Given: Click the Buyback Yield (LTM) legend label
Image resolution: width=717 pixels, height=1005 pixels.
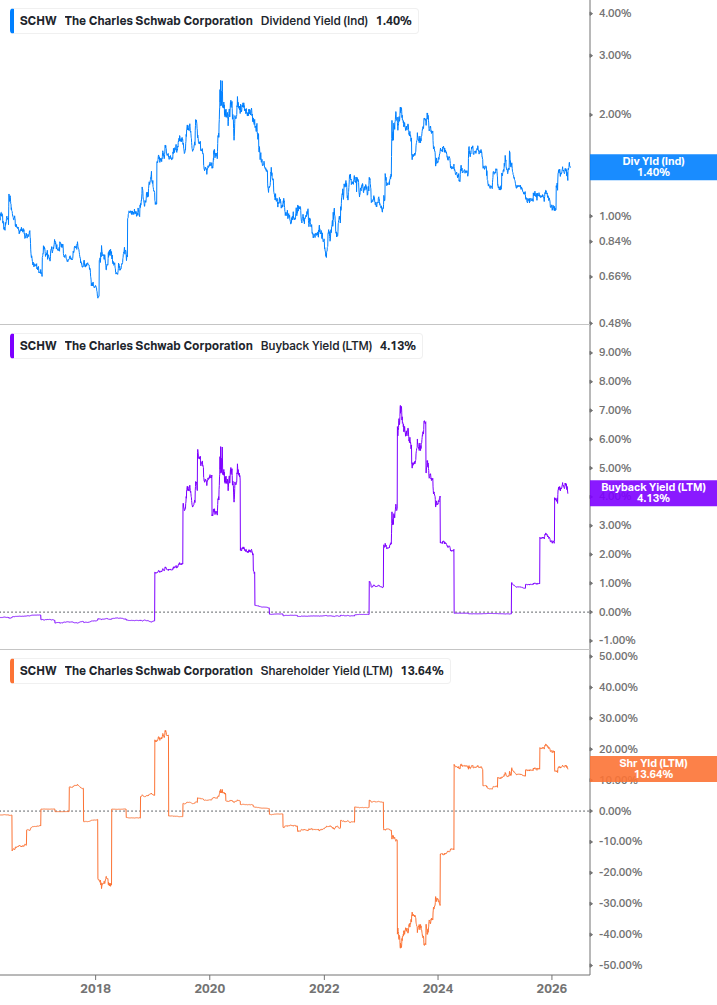Looking at the screenshot, I should [x=317, y=346].
